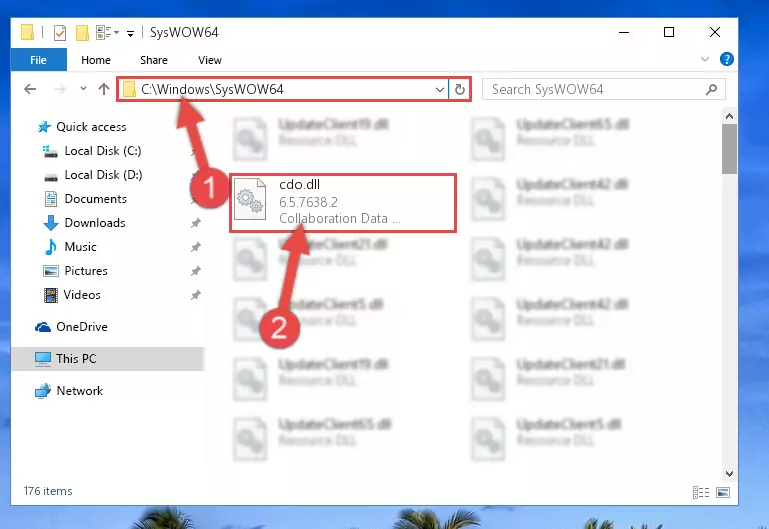
Task: Open the address bar history dropdown
Action: point(439,90)
